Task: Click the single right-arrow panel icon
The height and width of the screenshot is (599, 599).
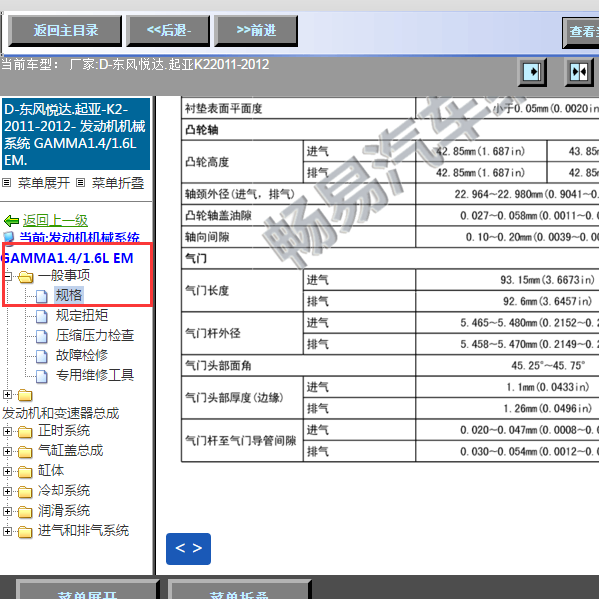Action: pos(532,72)
